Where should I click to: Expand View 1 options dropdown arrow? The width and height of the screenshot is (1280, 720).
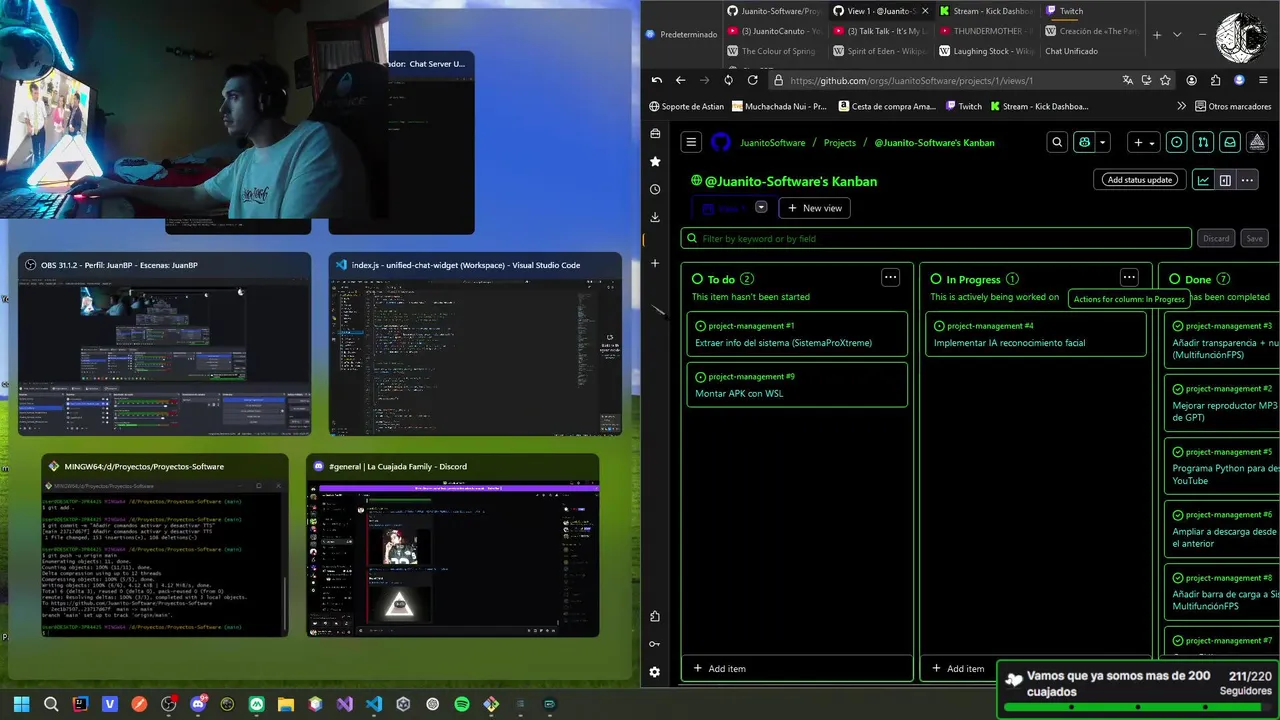[x=761, y=207]
